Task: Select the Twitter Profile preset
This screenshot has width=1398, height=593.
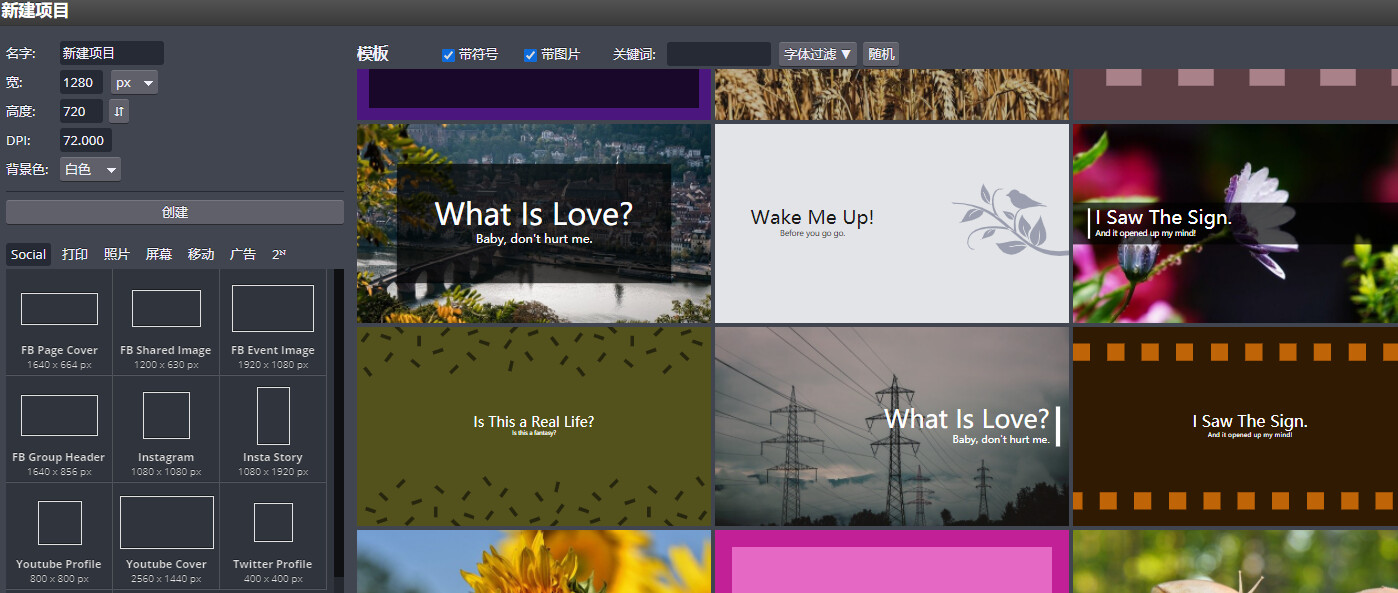Action: pyautogui.click(x=273, y=537)
